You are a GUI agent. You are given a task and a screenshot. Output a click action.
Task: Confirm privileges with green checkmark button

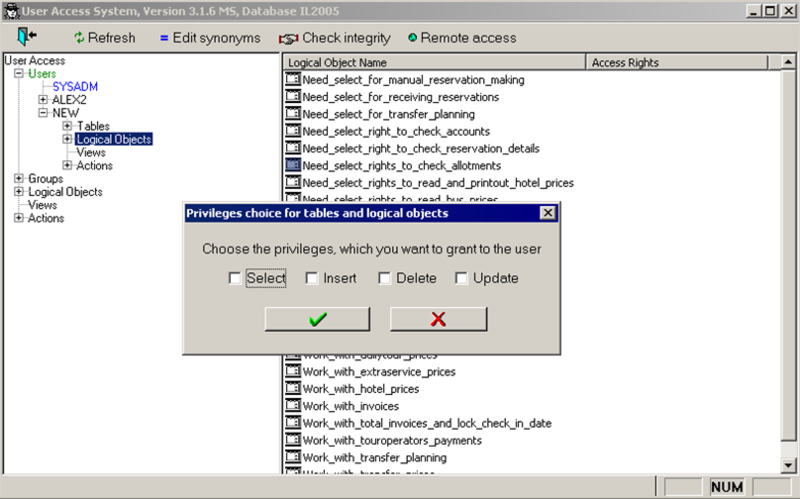(x=317, y=319)
